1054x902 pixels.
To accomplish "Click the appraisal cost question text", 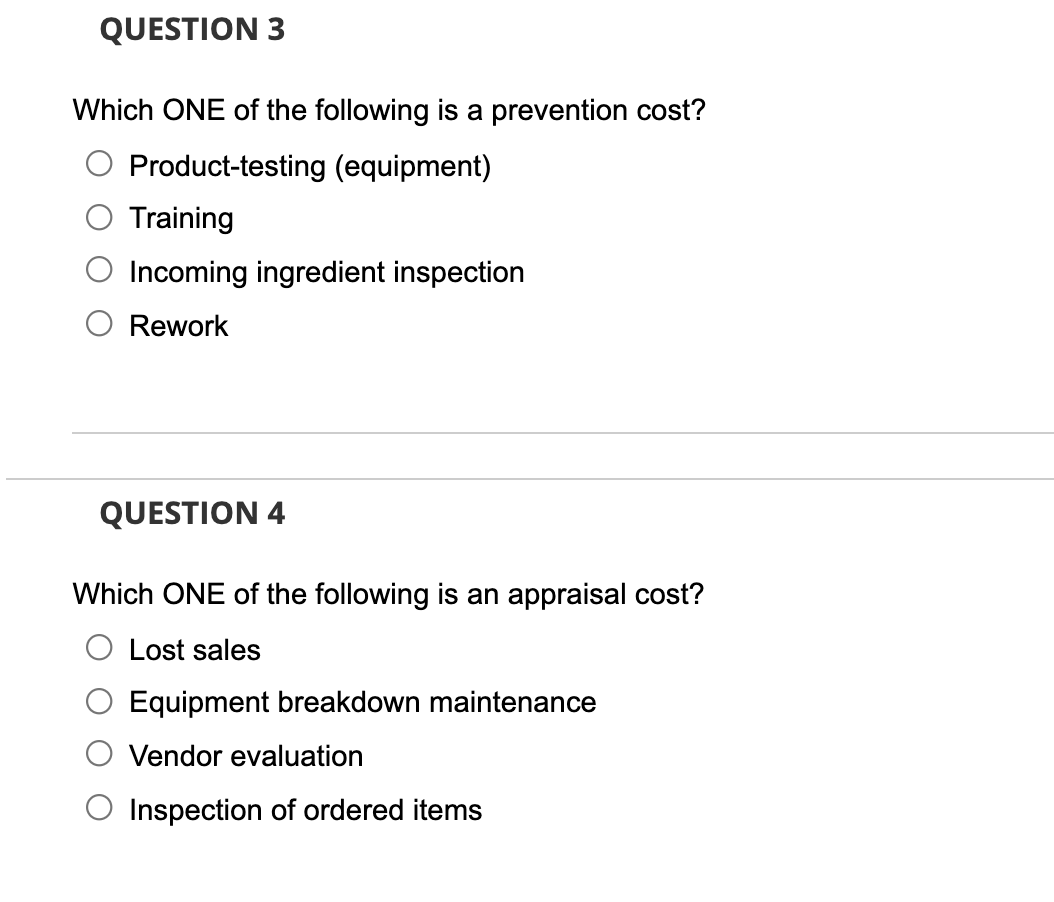I will tap(388, 594).
